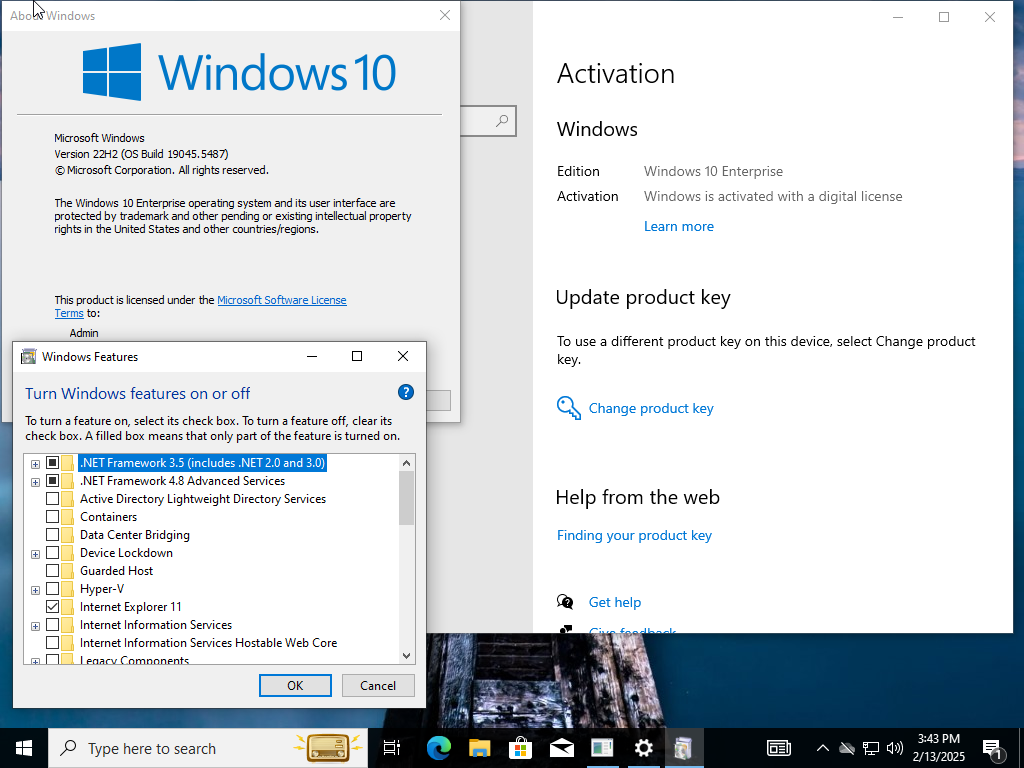Open Microsoft Store from the taskbar
The image size is (1024, 768).
click(520, 748)
